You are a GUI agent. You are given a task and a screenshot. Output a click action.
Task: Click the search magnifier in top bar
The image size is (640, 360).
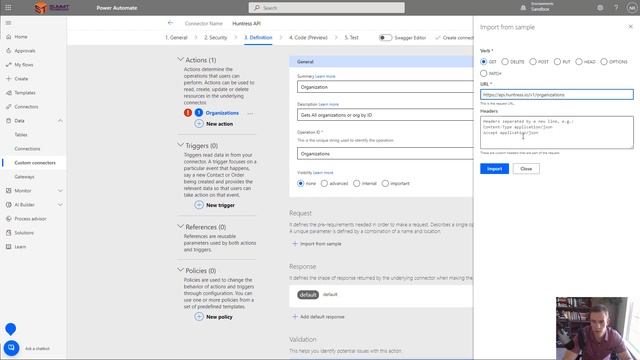257,7
